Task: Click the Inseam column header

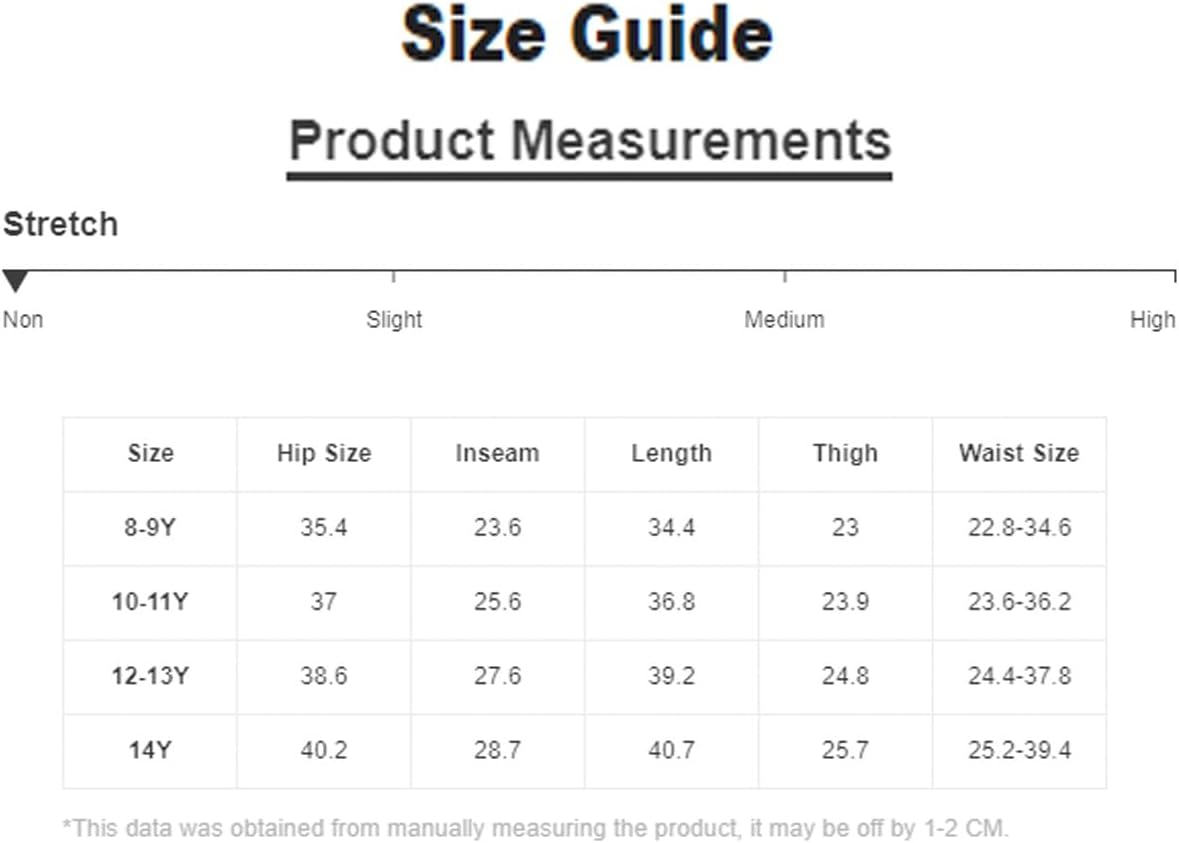Action: click(x=498, y=453)
